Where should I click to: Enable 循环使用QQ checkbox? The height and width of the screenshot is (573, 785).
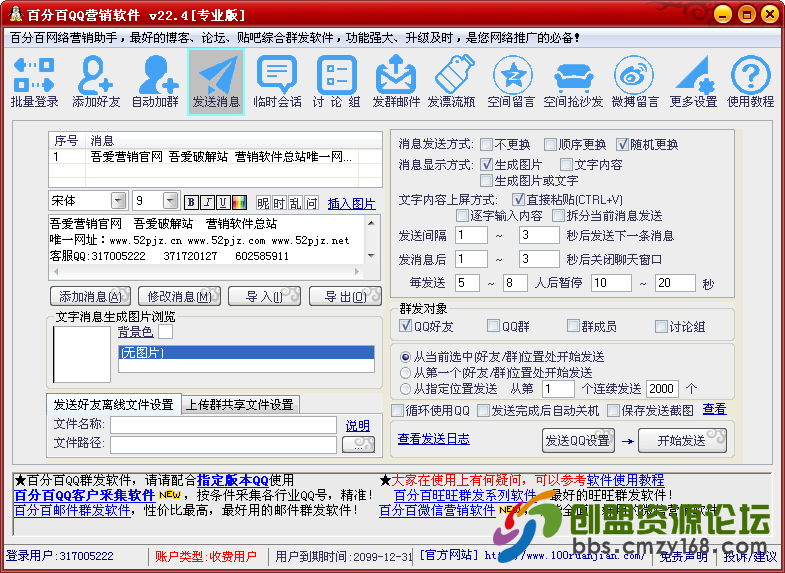coord(398,411)
